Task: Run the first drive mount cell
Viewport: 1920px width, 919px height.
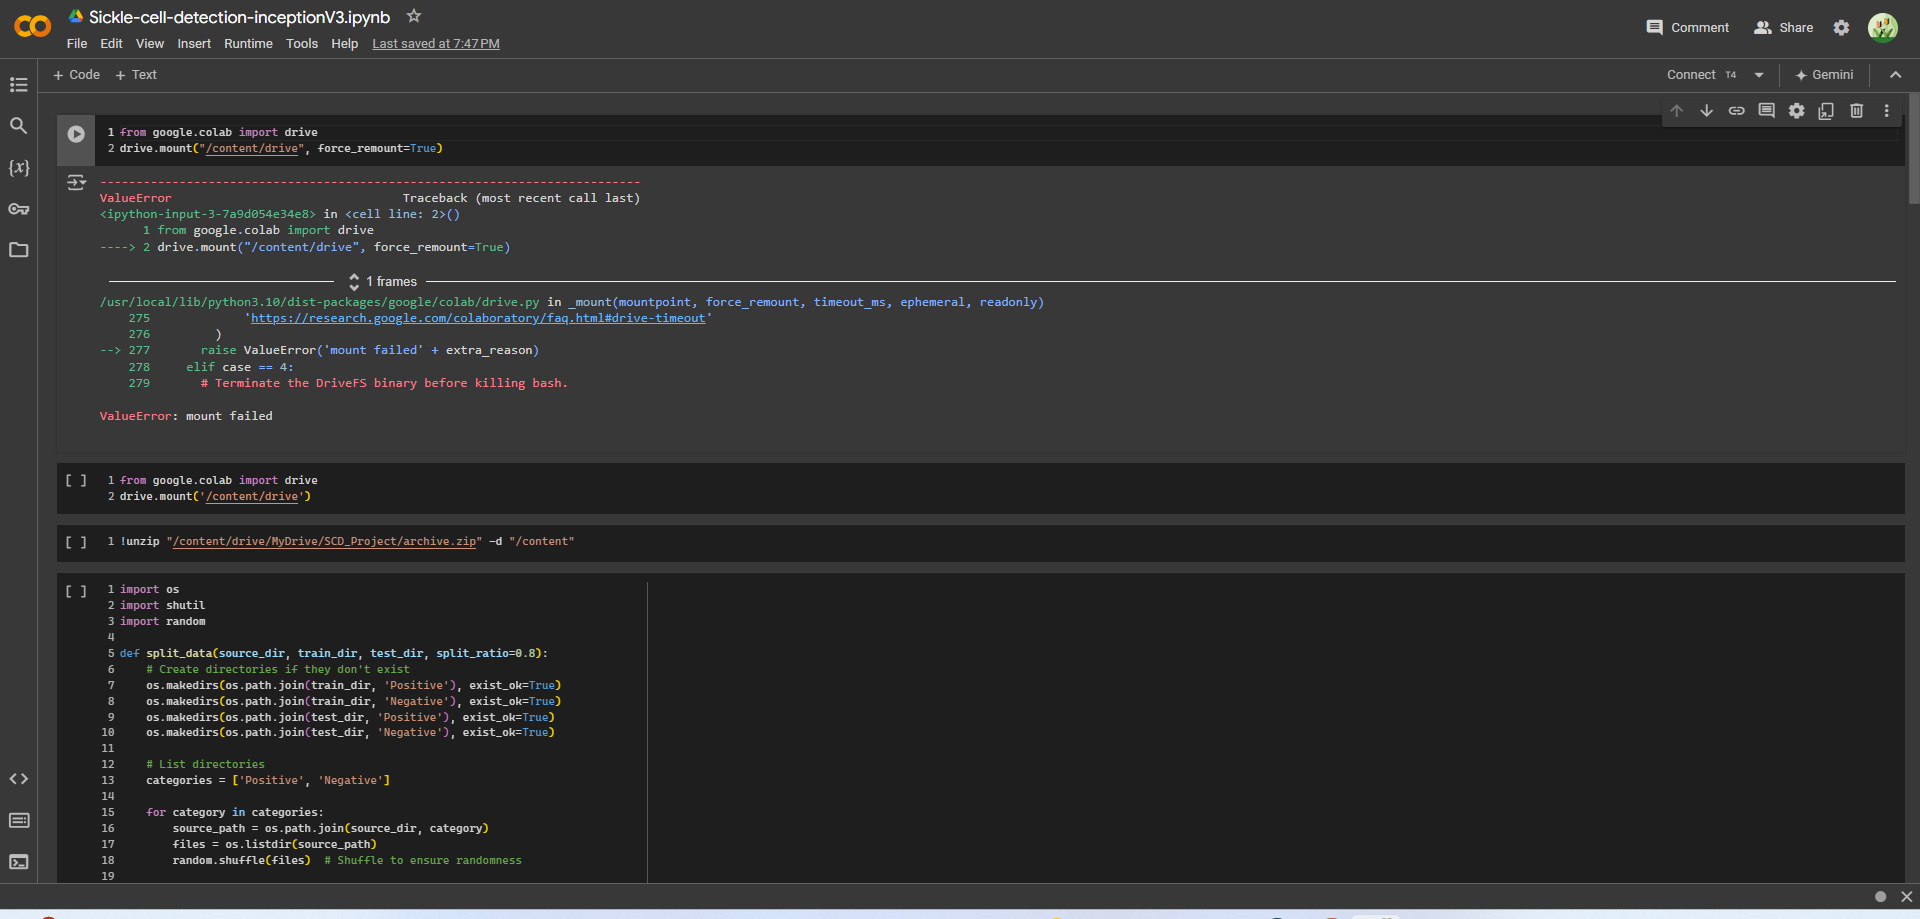Action: tap(76, 134)
